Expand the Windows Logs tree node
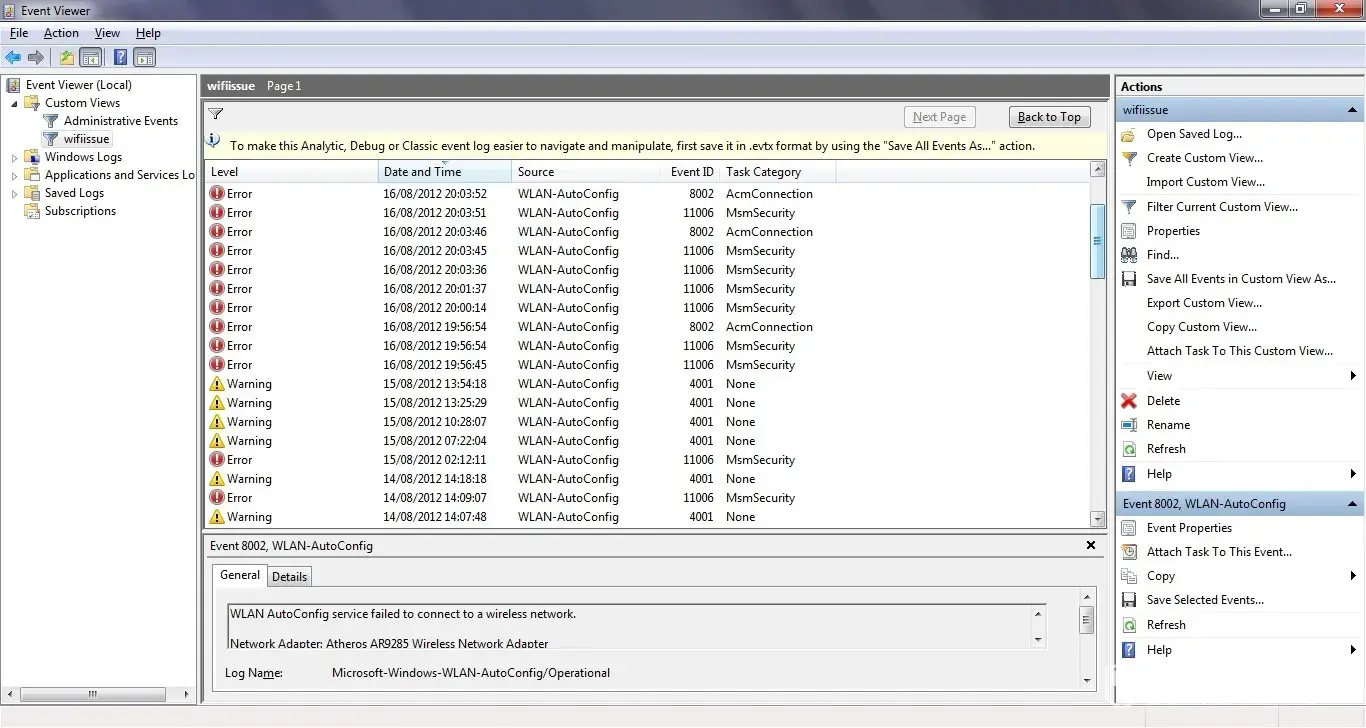The image size is (1366, 728). point(15,158)
